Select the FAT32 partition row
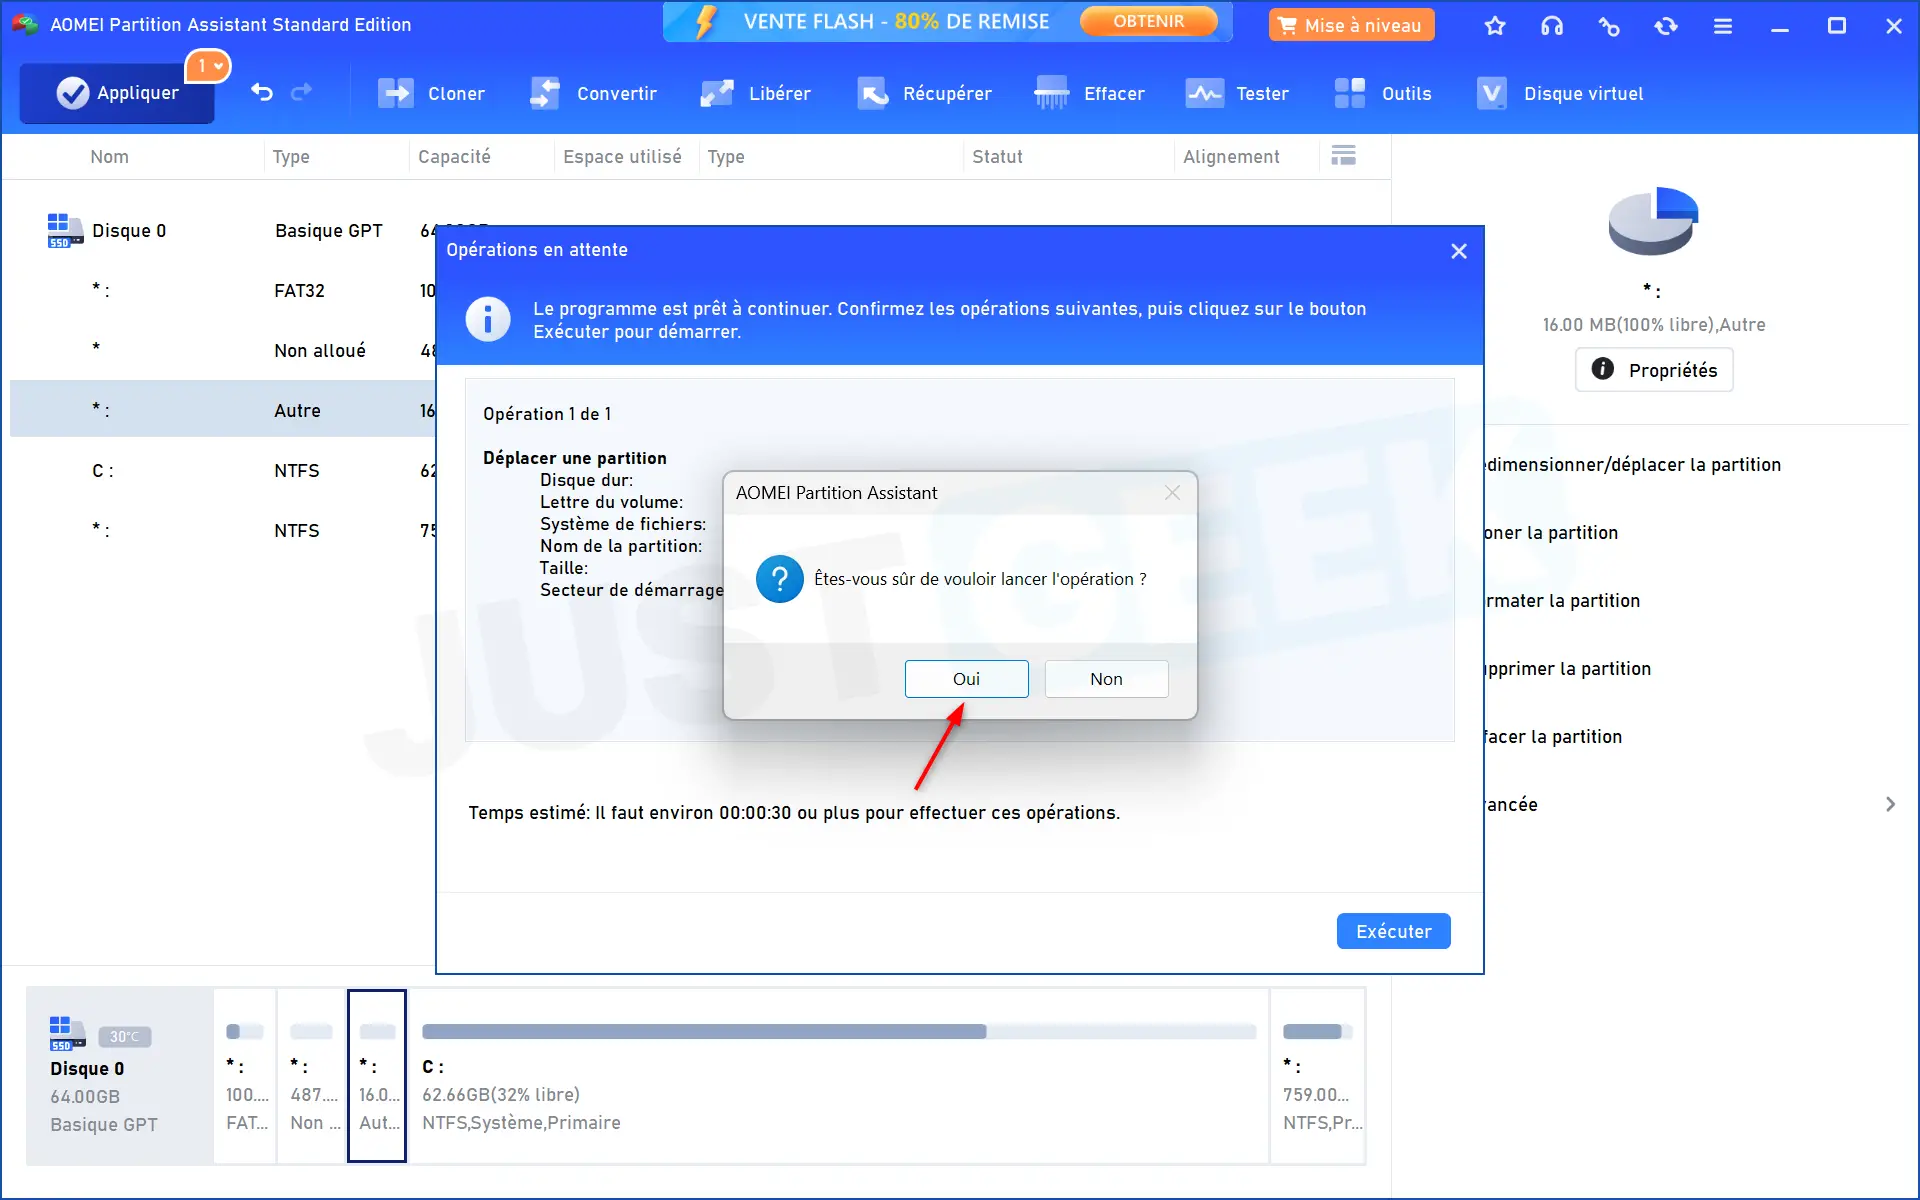The image size is (1920, 1200). 223,291
